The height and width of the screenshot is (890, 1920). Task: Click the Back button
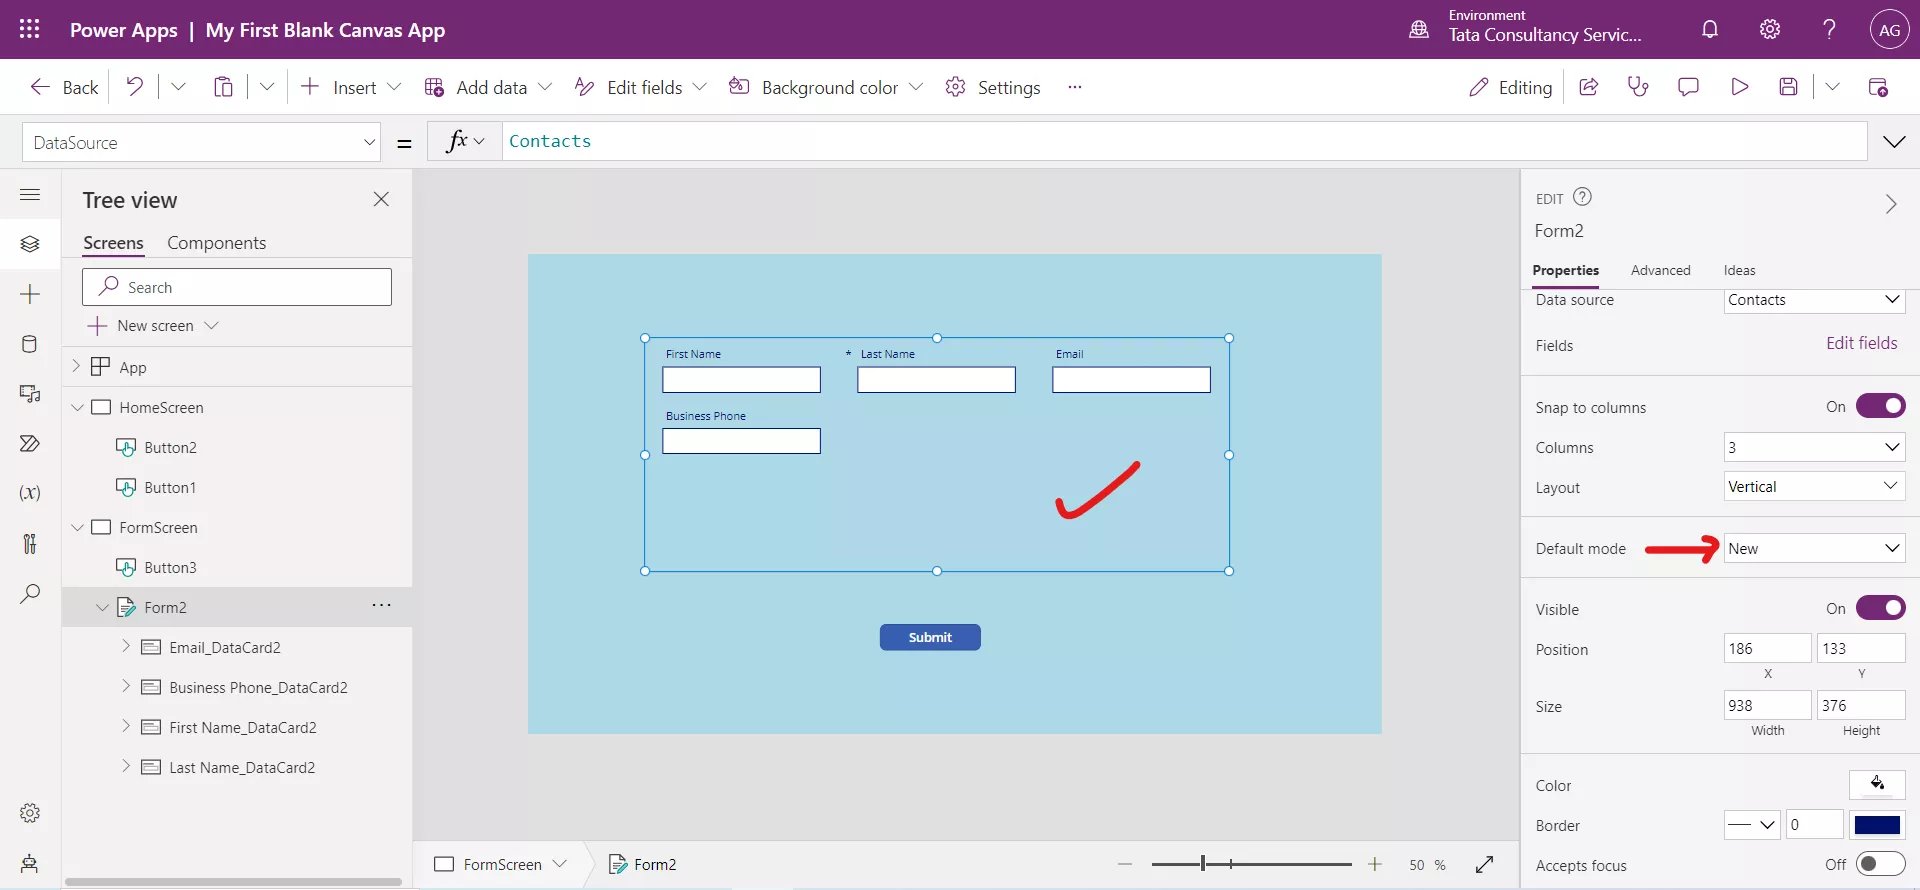(65, 87)
